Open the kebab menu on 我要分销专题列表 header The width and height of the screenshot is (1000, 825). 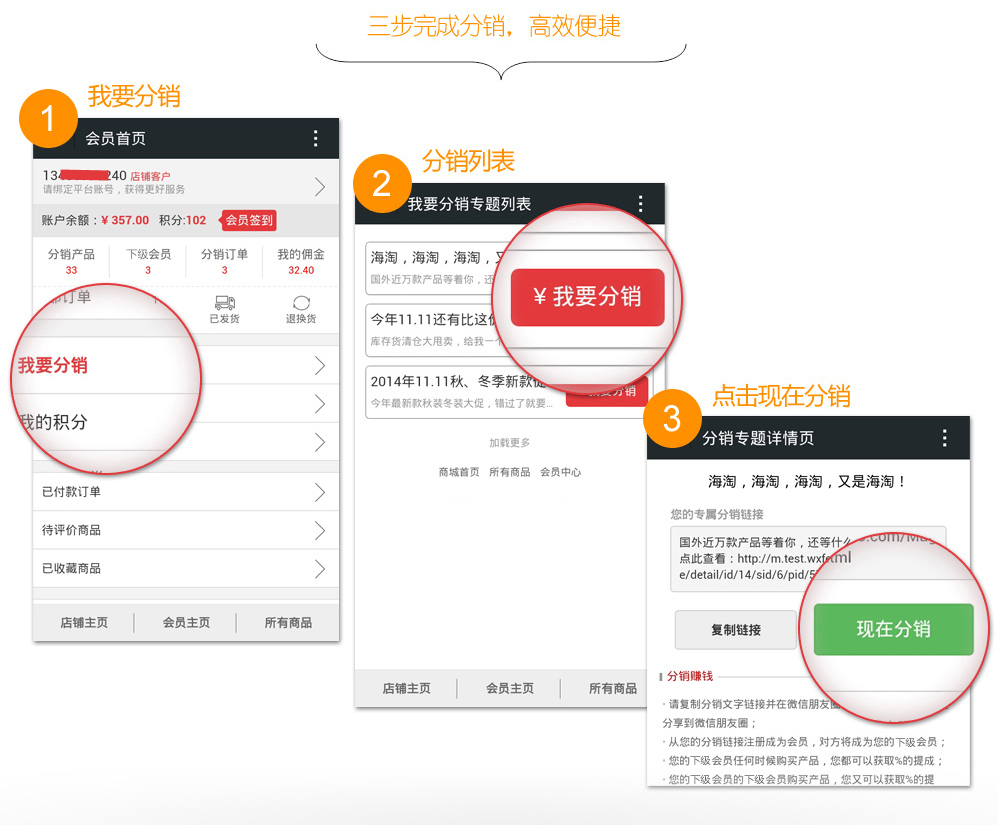tap(641, 204)
